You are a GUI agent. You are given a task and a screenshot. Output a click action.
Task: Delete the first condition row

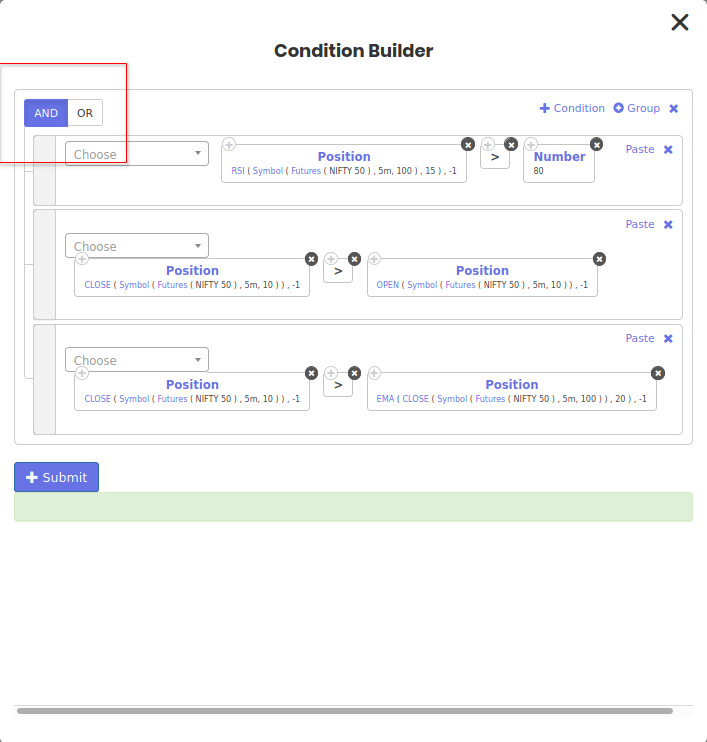point(668,149)
